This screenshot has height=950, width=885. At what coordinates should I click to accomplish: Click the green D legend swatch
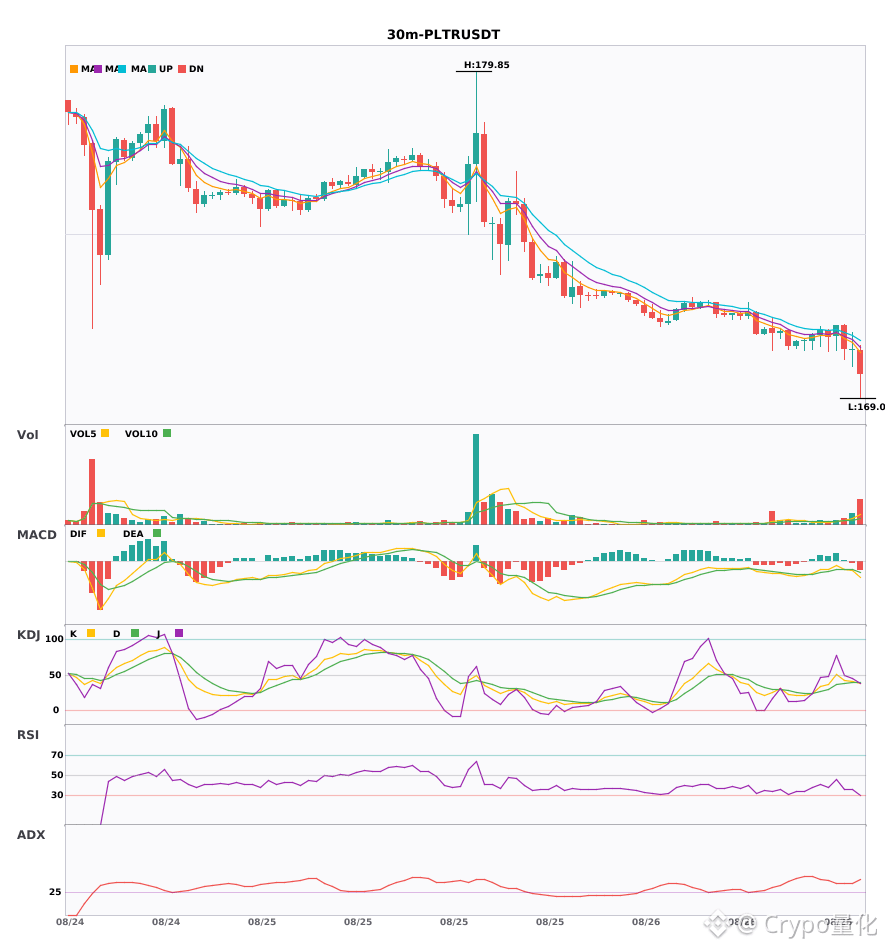[x=135, y=633]
